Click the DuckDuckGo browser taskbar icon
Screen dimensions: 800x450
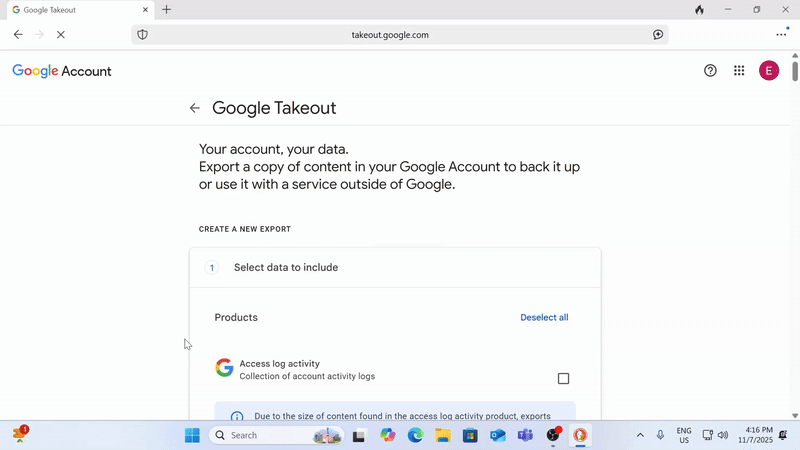[x=580, y=435]
